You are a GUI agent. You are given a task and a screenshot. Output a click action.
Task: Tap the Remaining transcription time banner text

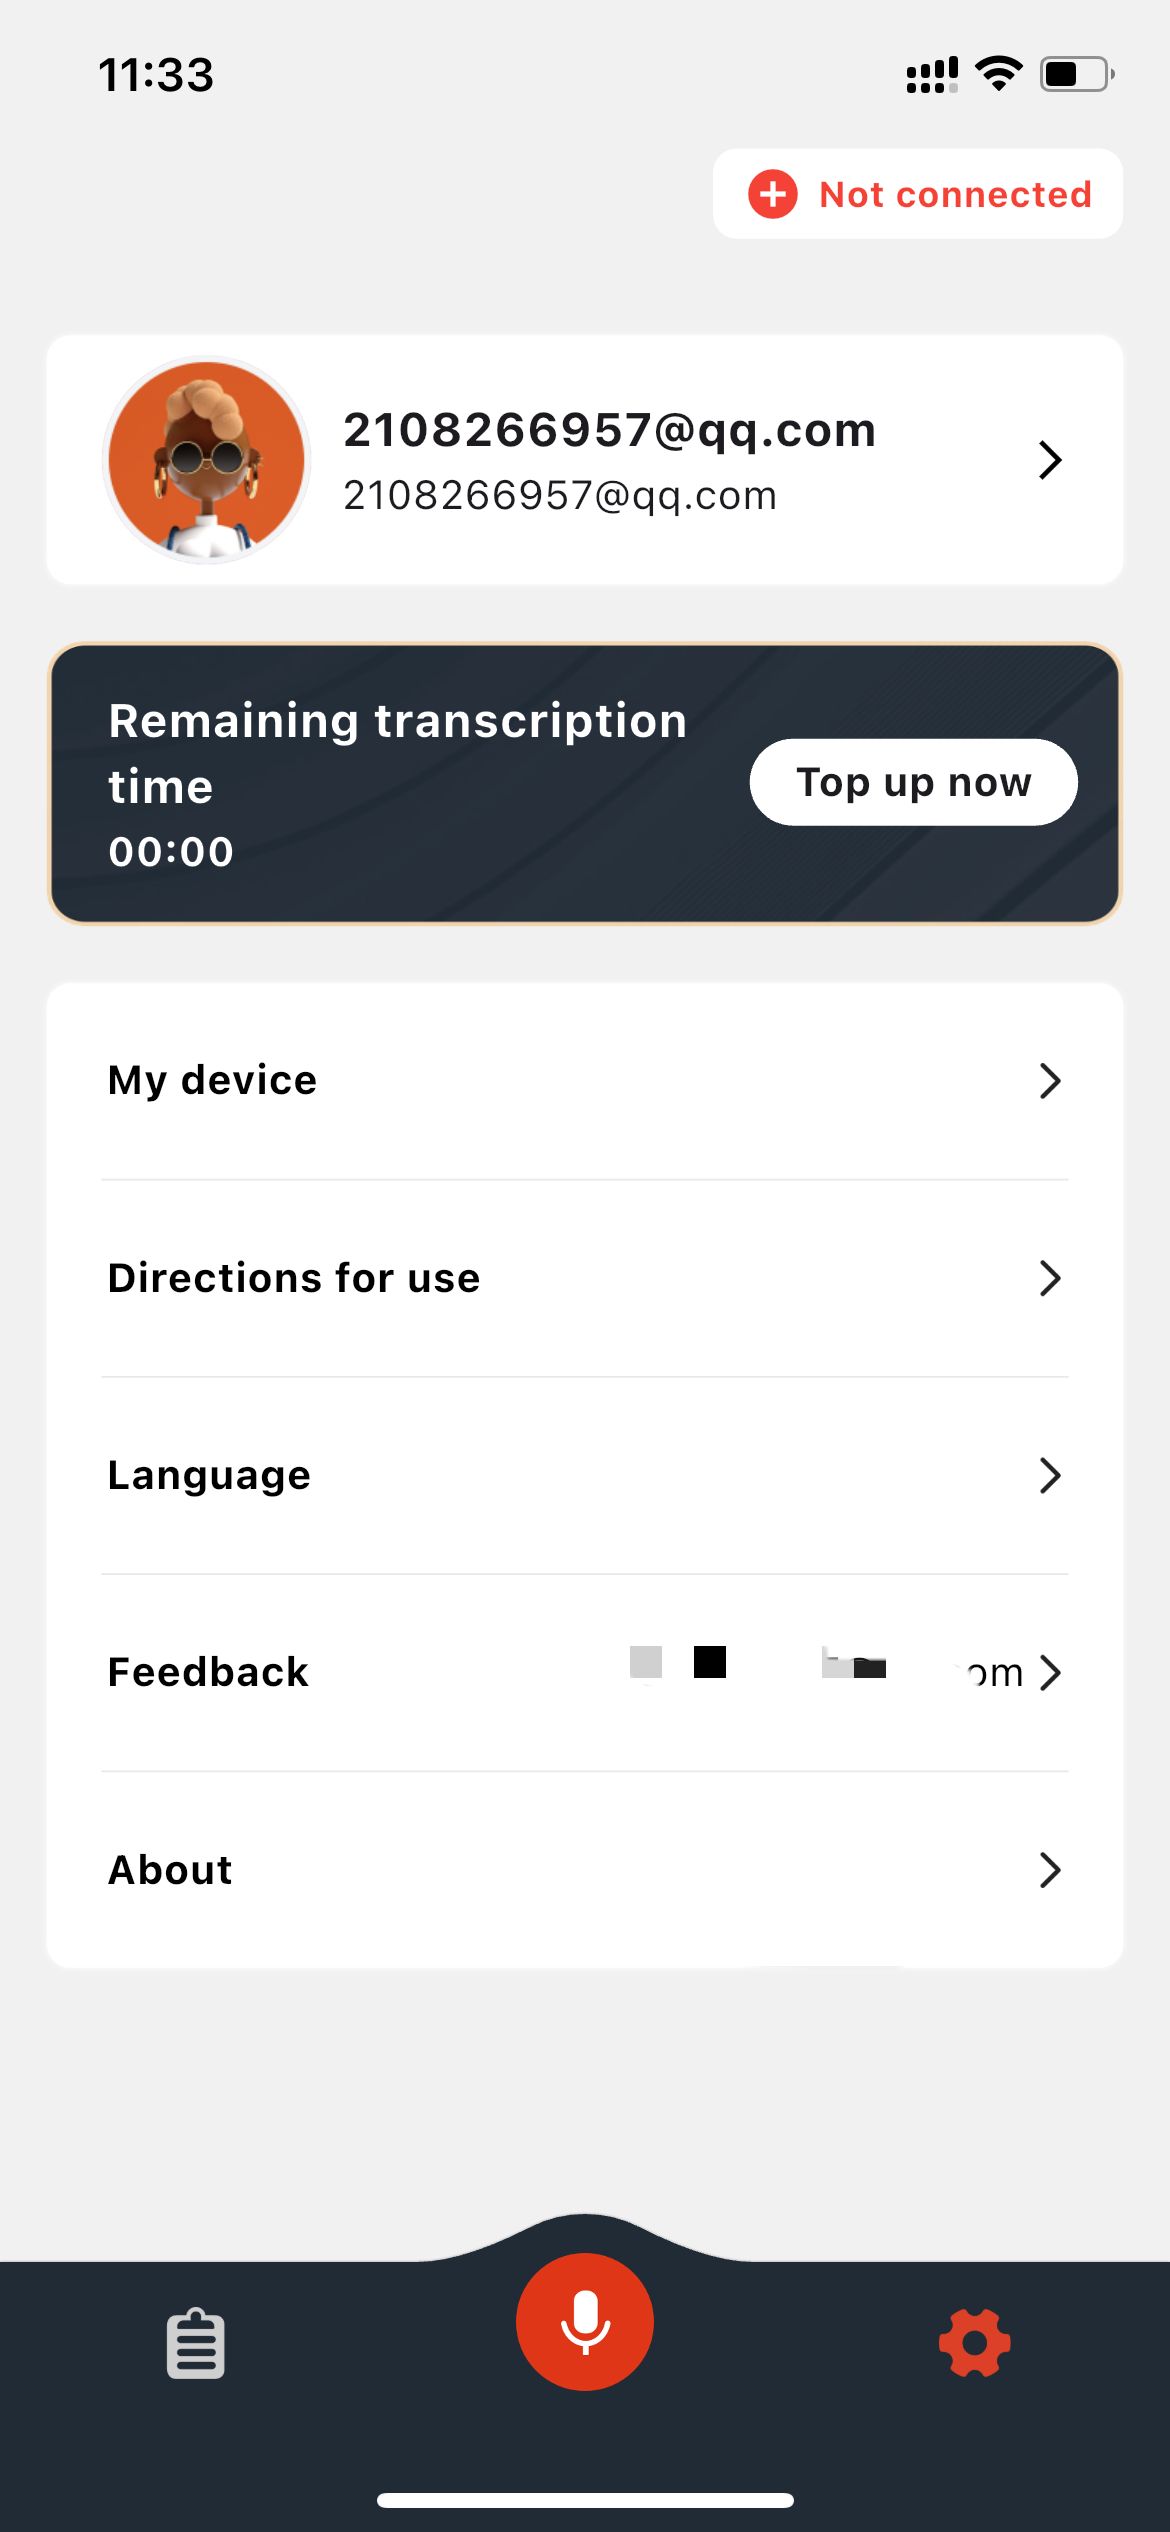pyautogui.click(x=397, y=752)
